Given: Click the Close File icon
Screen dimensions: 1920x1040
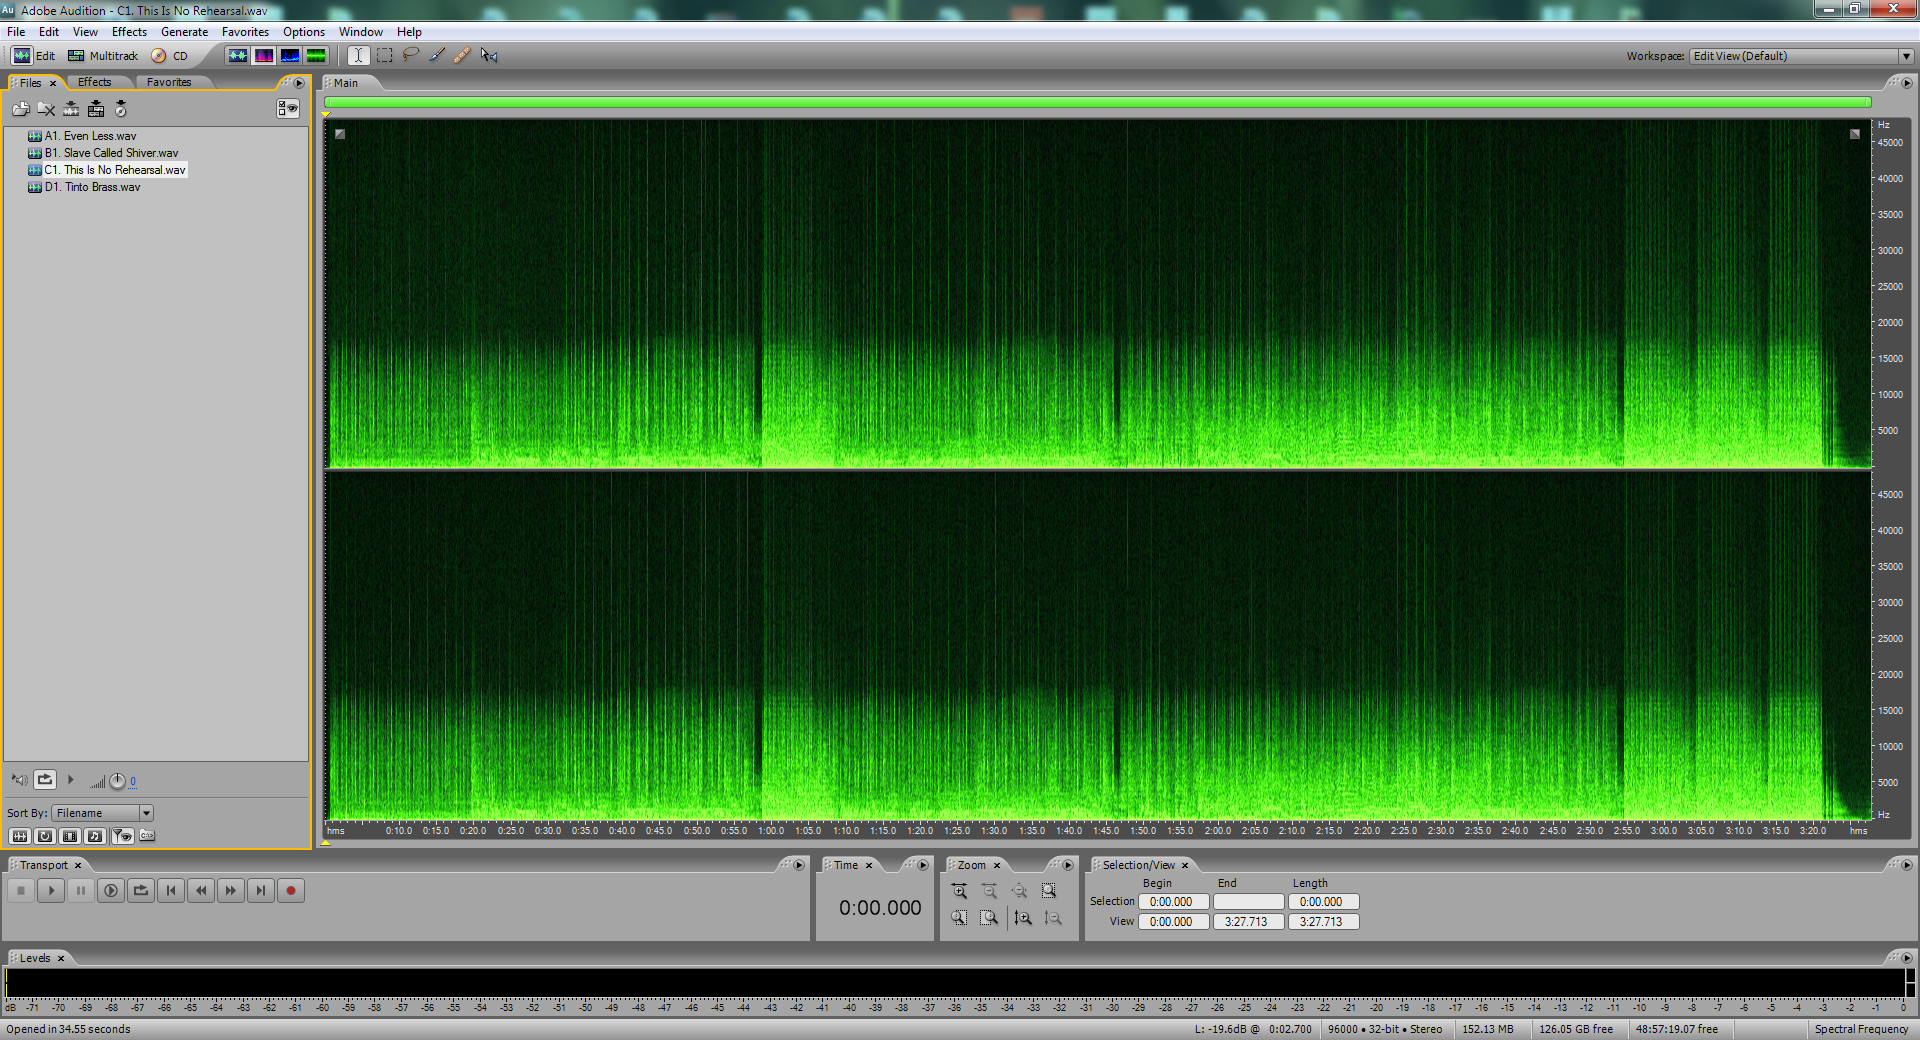Looking at the screenshot, I should (46, 109).
